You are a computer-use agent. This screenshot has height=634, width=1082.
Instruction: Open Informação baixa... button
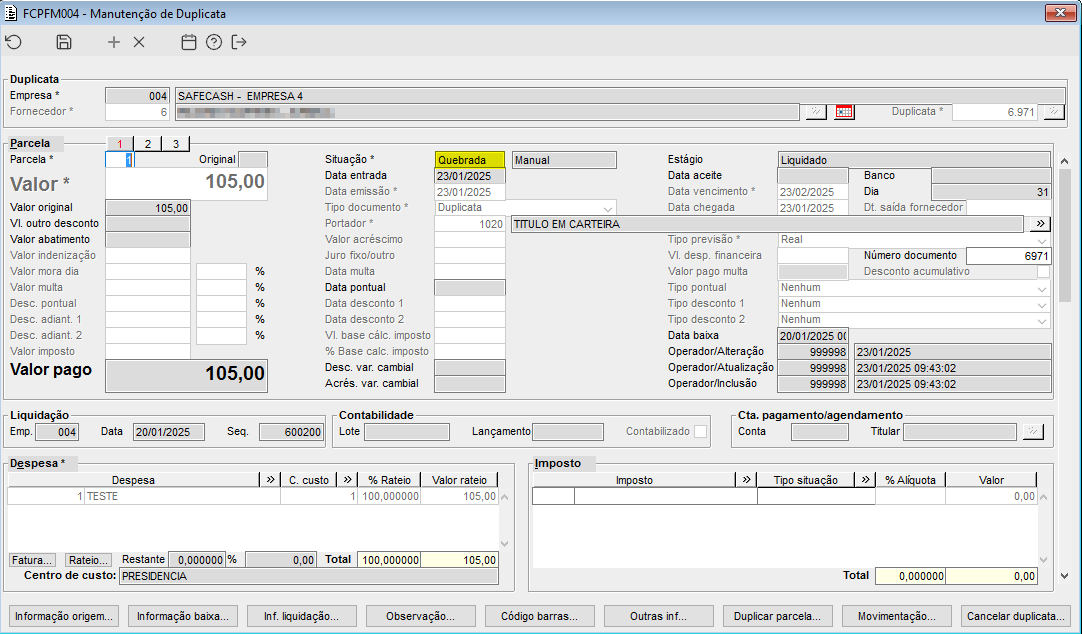[183, 616]
